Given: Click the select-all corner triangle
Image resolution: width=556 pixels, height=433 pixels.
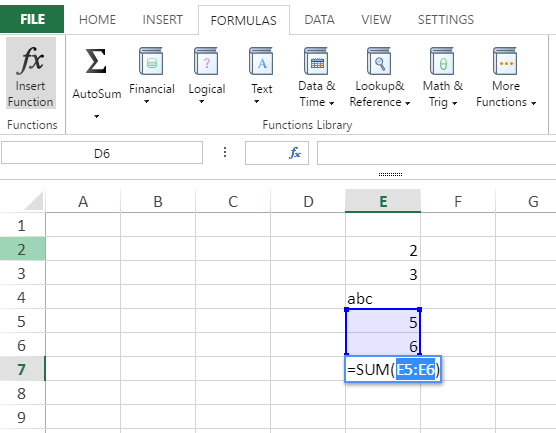Looking at the screenshot, I should [x=34, y=201].
